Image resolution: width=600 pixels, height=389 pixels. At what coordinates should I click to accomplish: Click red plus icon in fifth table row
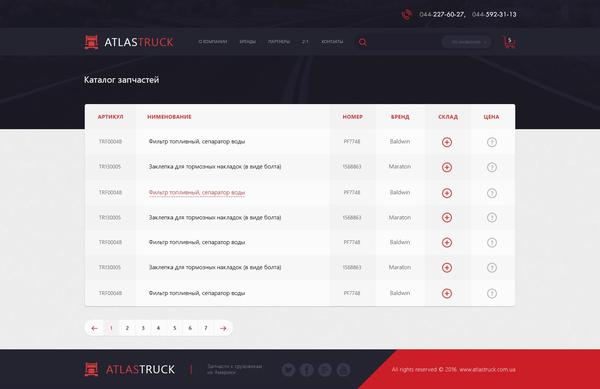point(447,243)
